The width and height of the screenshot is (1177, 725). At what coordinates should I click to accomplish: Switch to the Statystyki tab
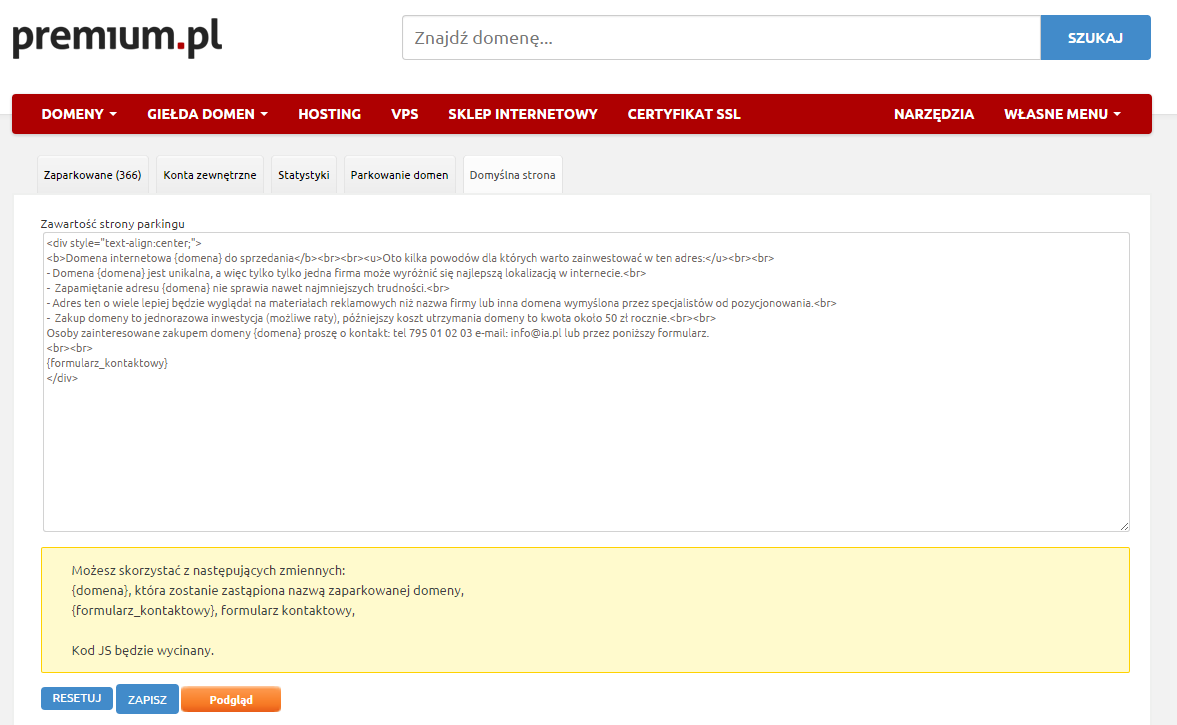click(304, 175)
